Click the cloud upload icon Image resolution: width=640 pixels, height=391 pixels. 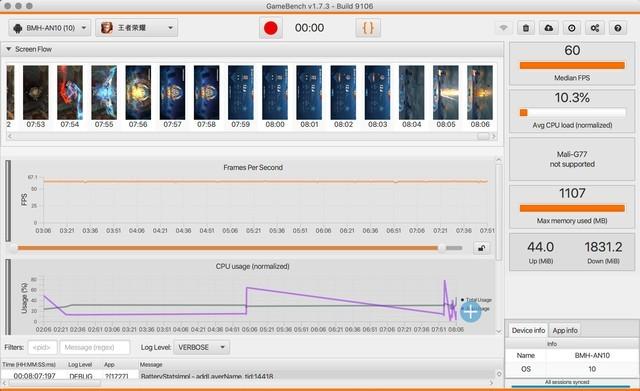(549, 28)
